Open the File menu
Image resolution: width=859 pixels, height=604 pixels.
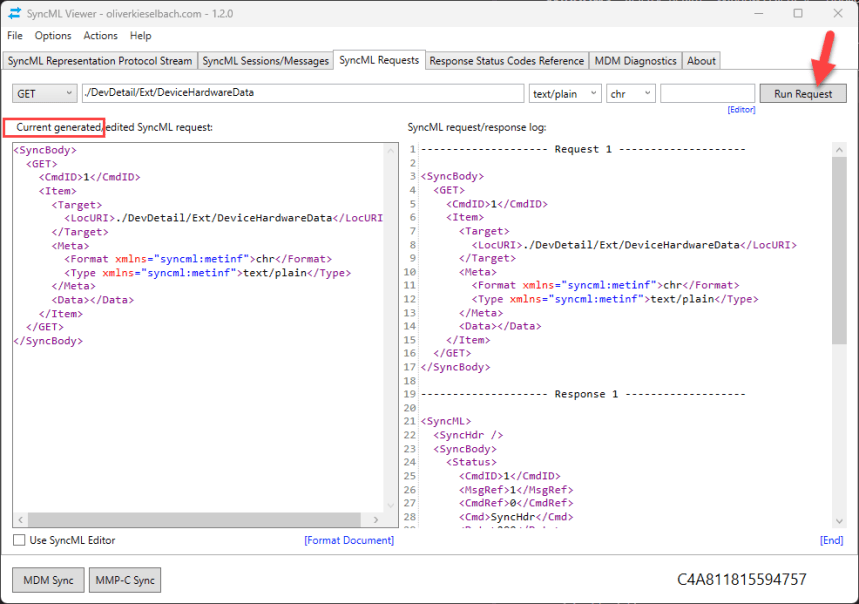15,36
